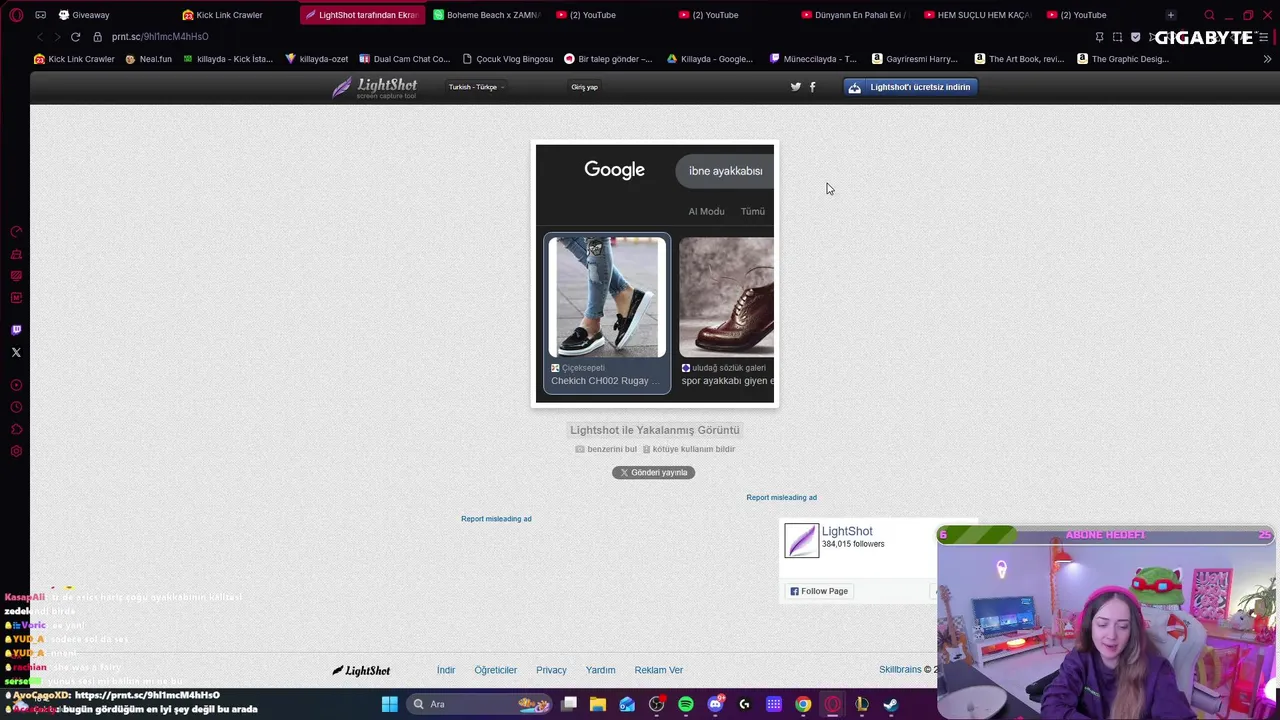The width and height of the screenshot is (1280, 720).
Task: Open Logitech G Hub taskbar icon
Action: (744, 704)
